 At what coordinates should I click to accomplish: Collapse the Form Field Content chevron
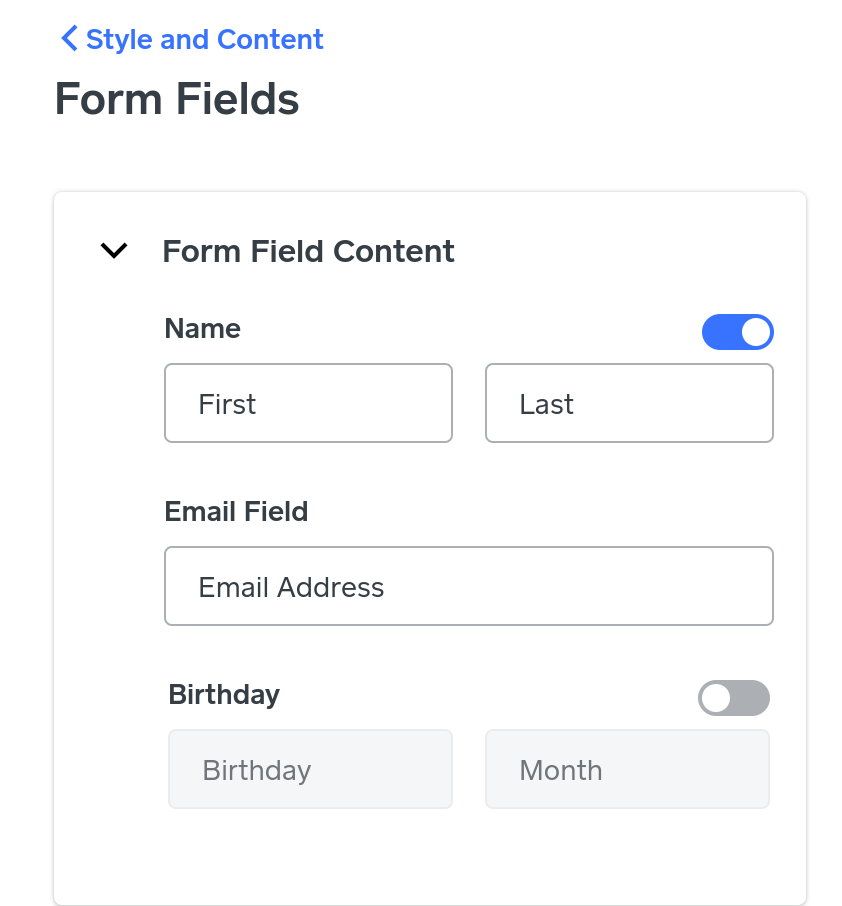point(115,251)
